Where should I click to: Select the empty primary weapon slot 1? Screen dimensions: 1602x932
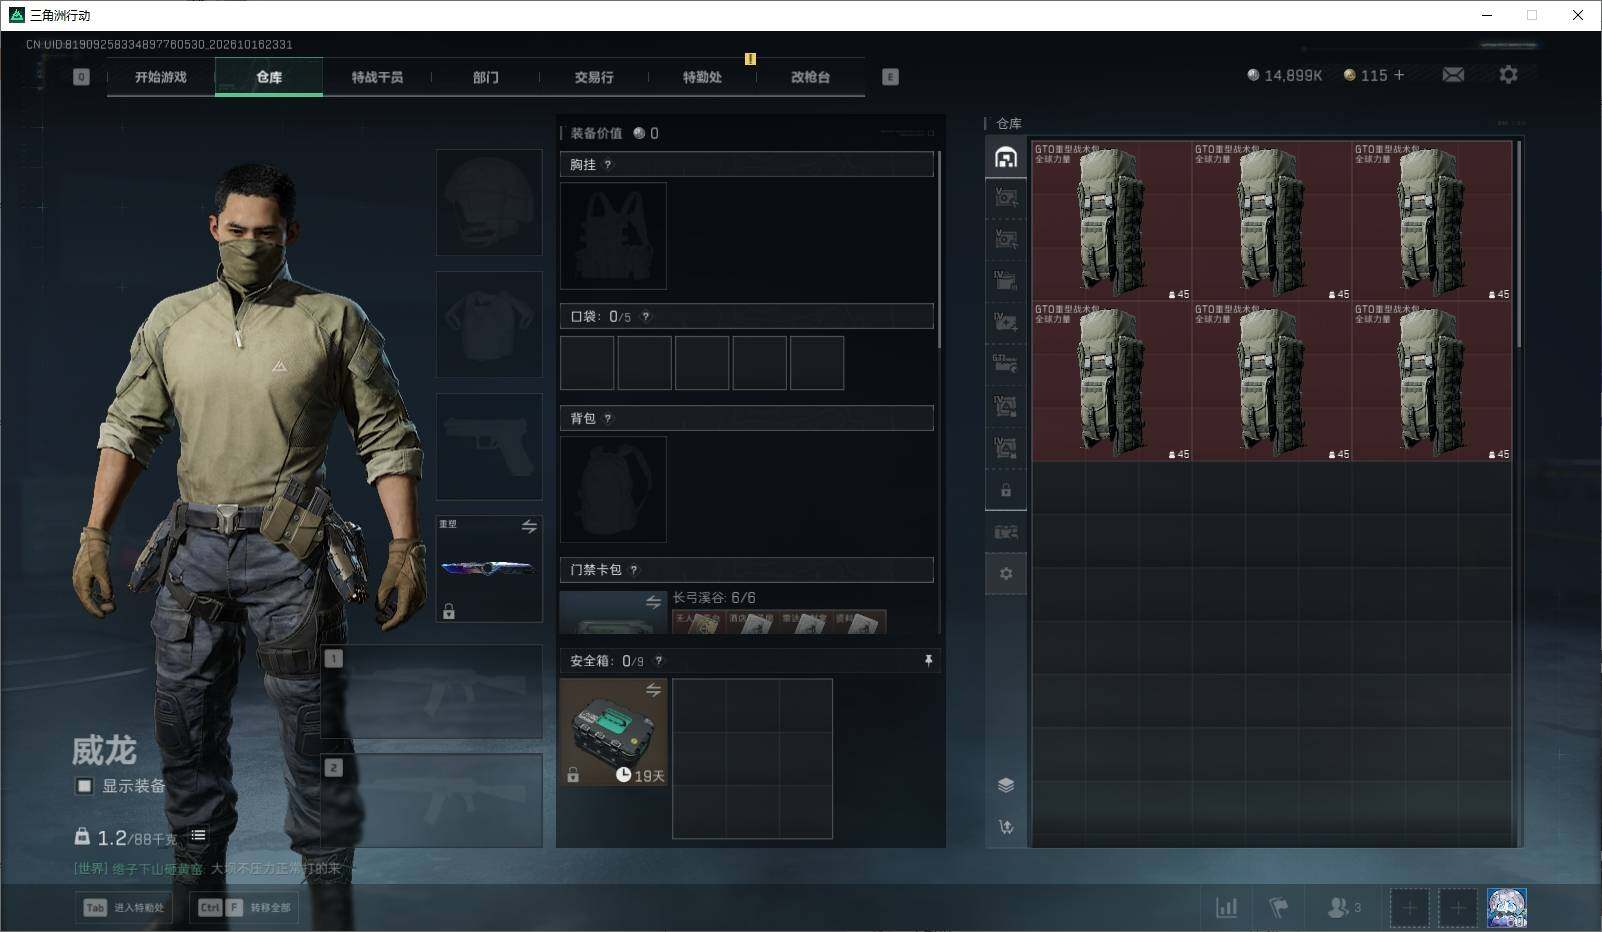[x=432, y=691]
